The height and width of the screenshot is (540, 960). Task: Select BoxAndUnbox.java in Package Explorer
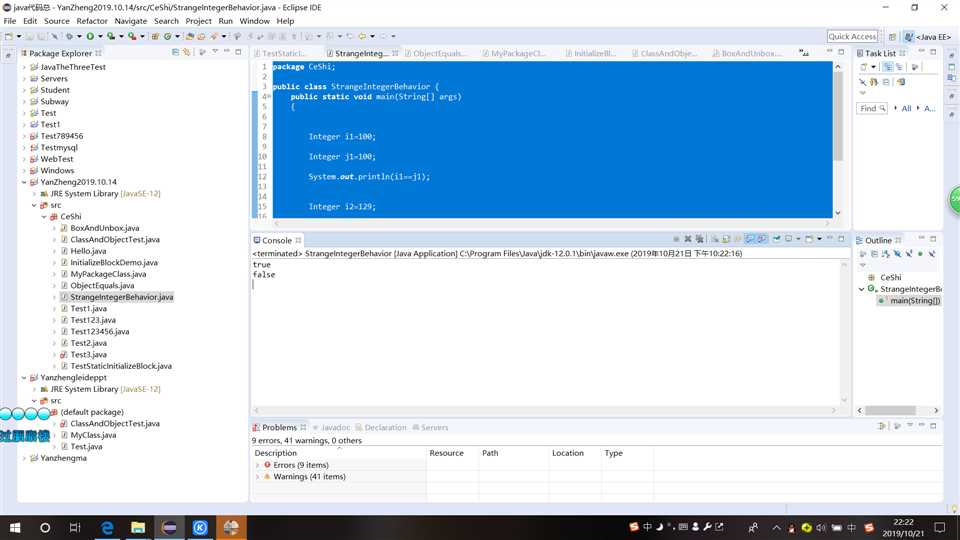pos(104,228)
